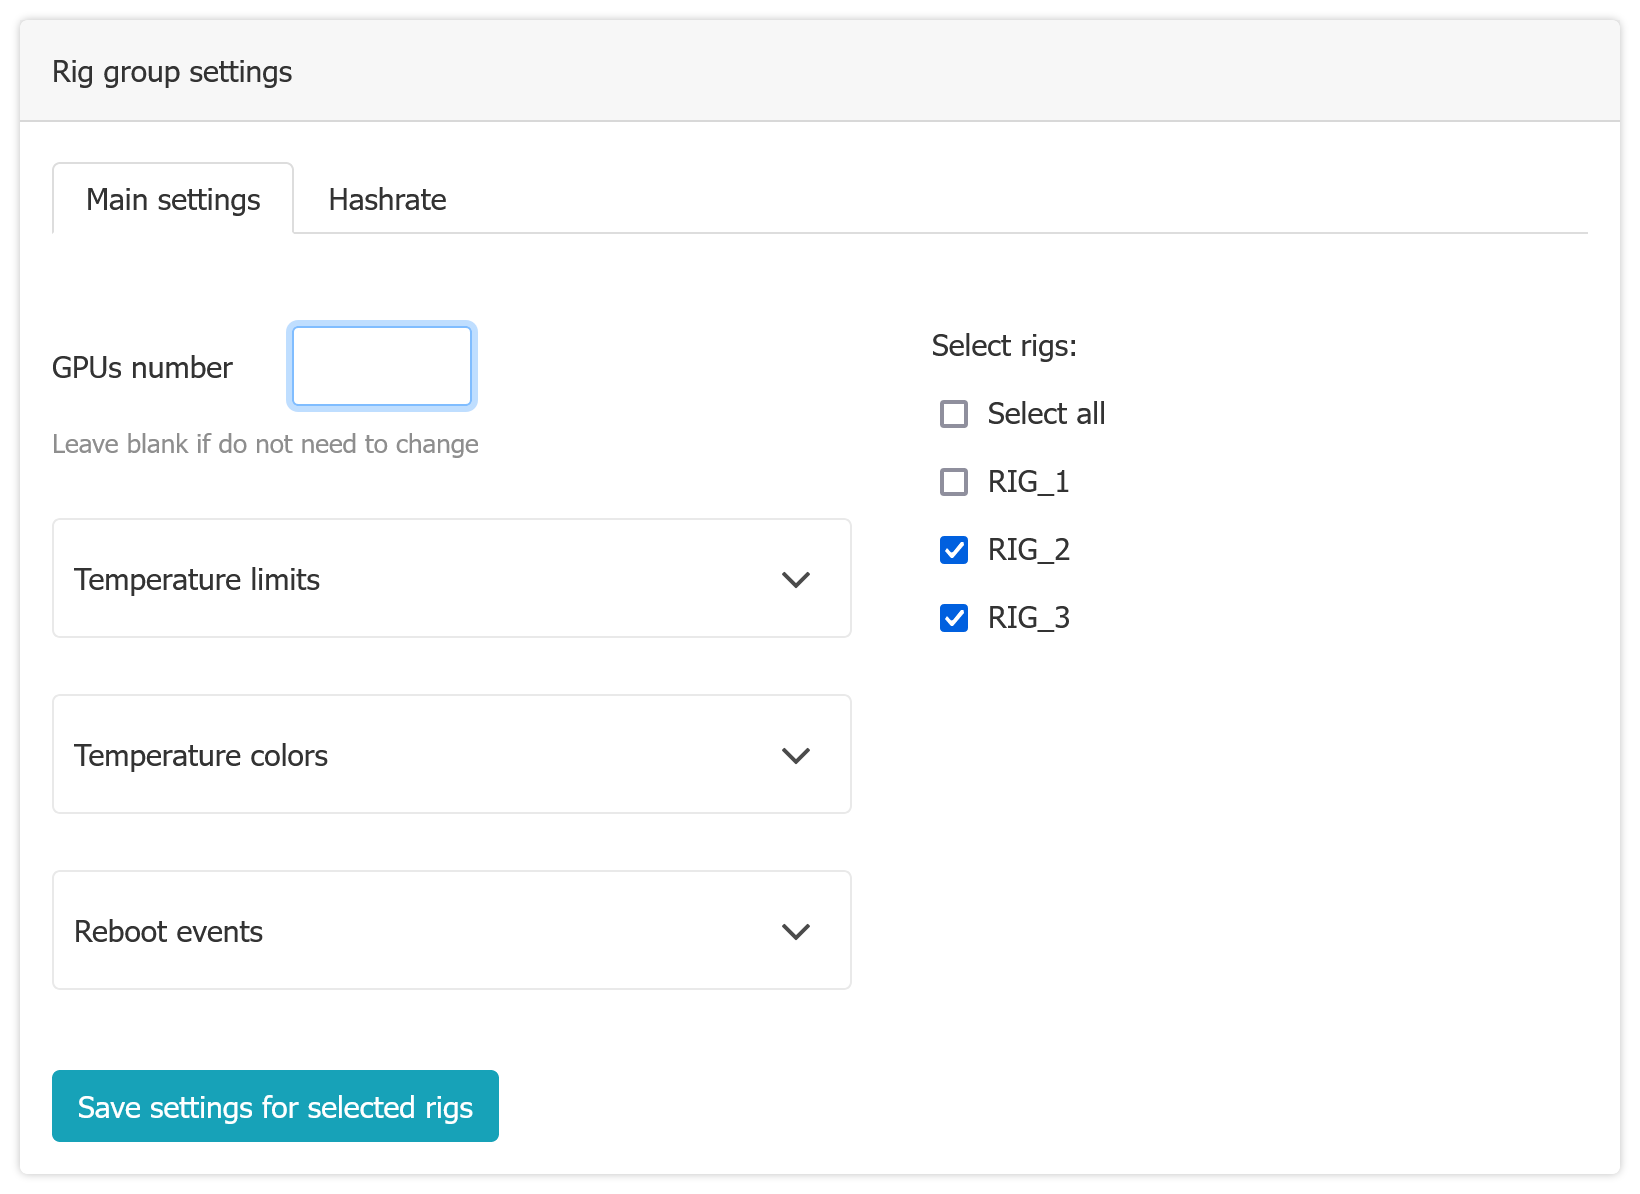The height and width of the screenshot is (1194, 1640).
Task: Click the RIG_3 label text
Action: (x=1028, y=618)
